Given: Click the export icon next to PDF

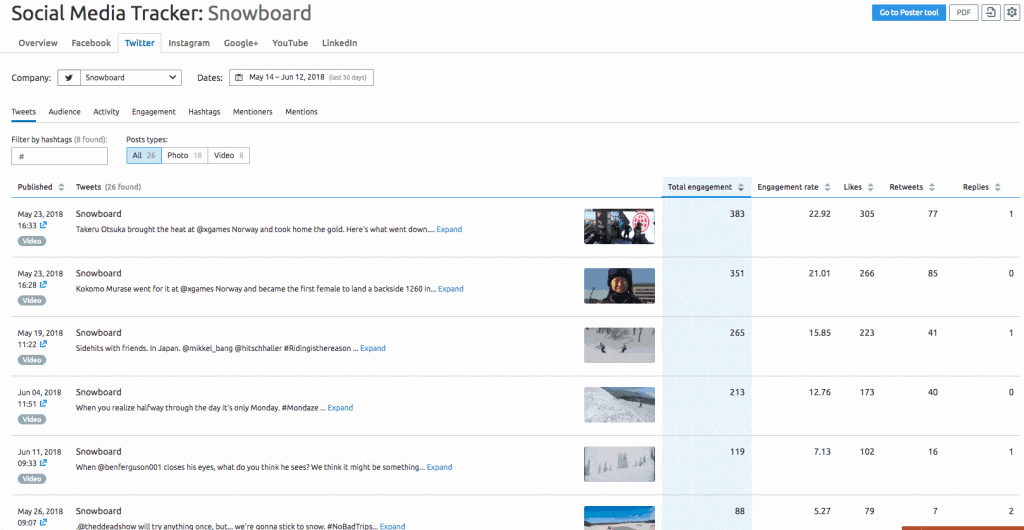Looking at the screenshot, I should [x=991, y=12].
